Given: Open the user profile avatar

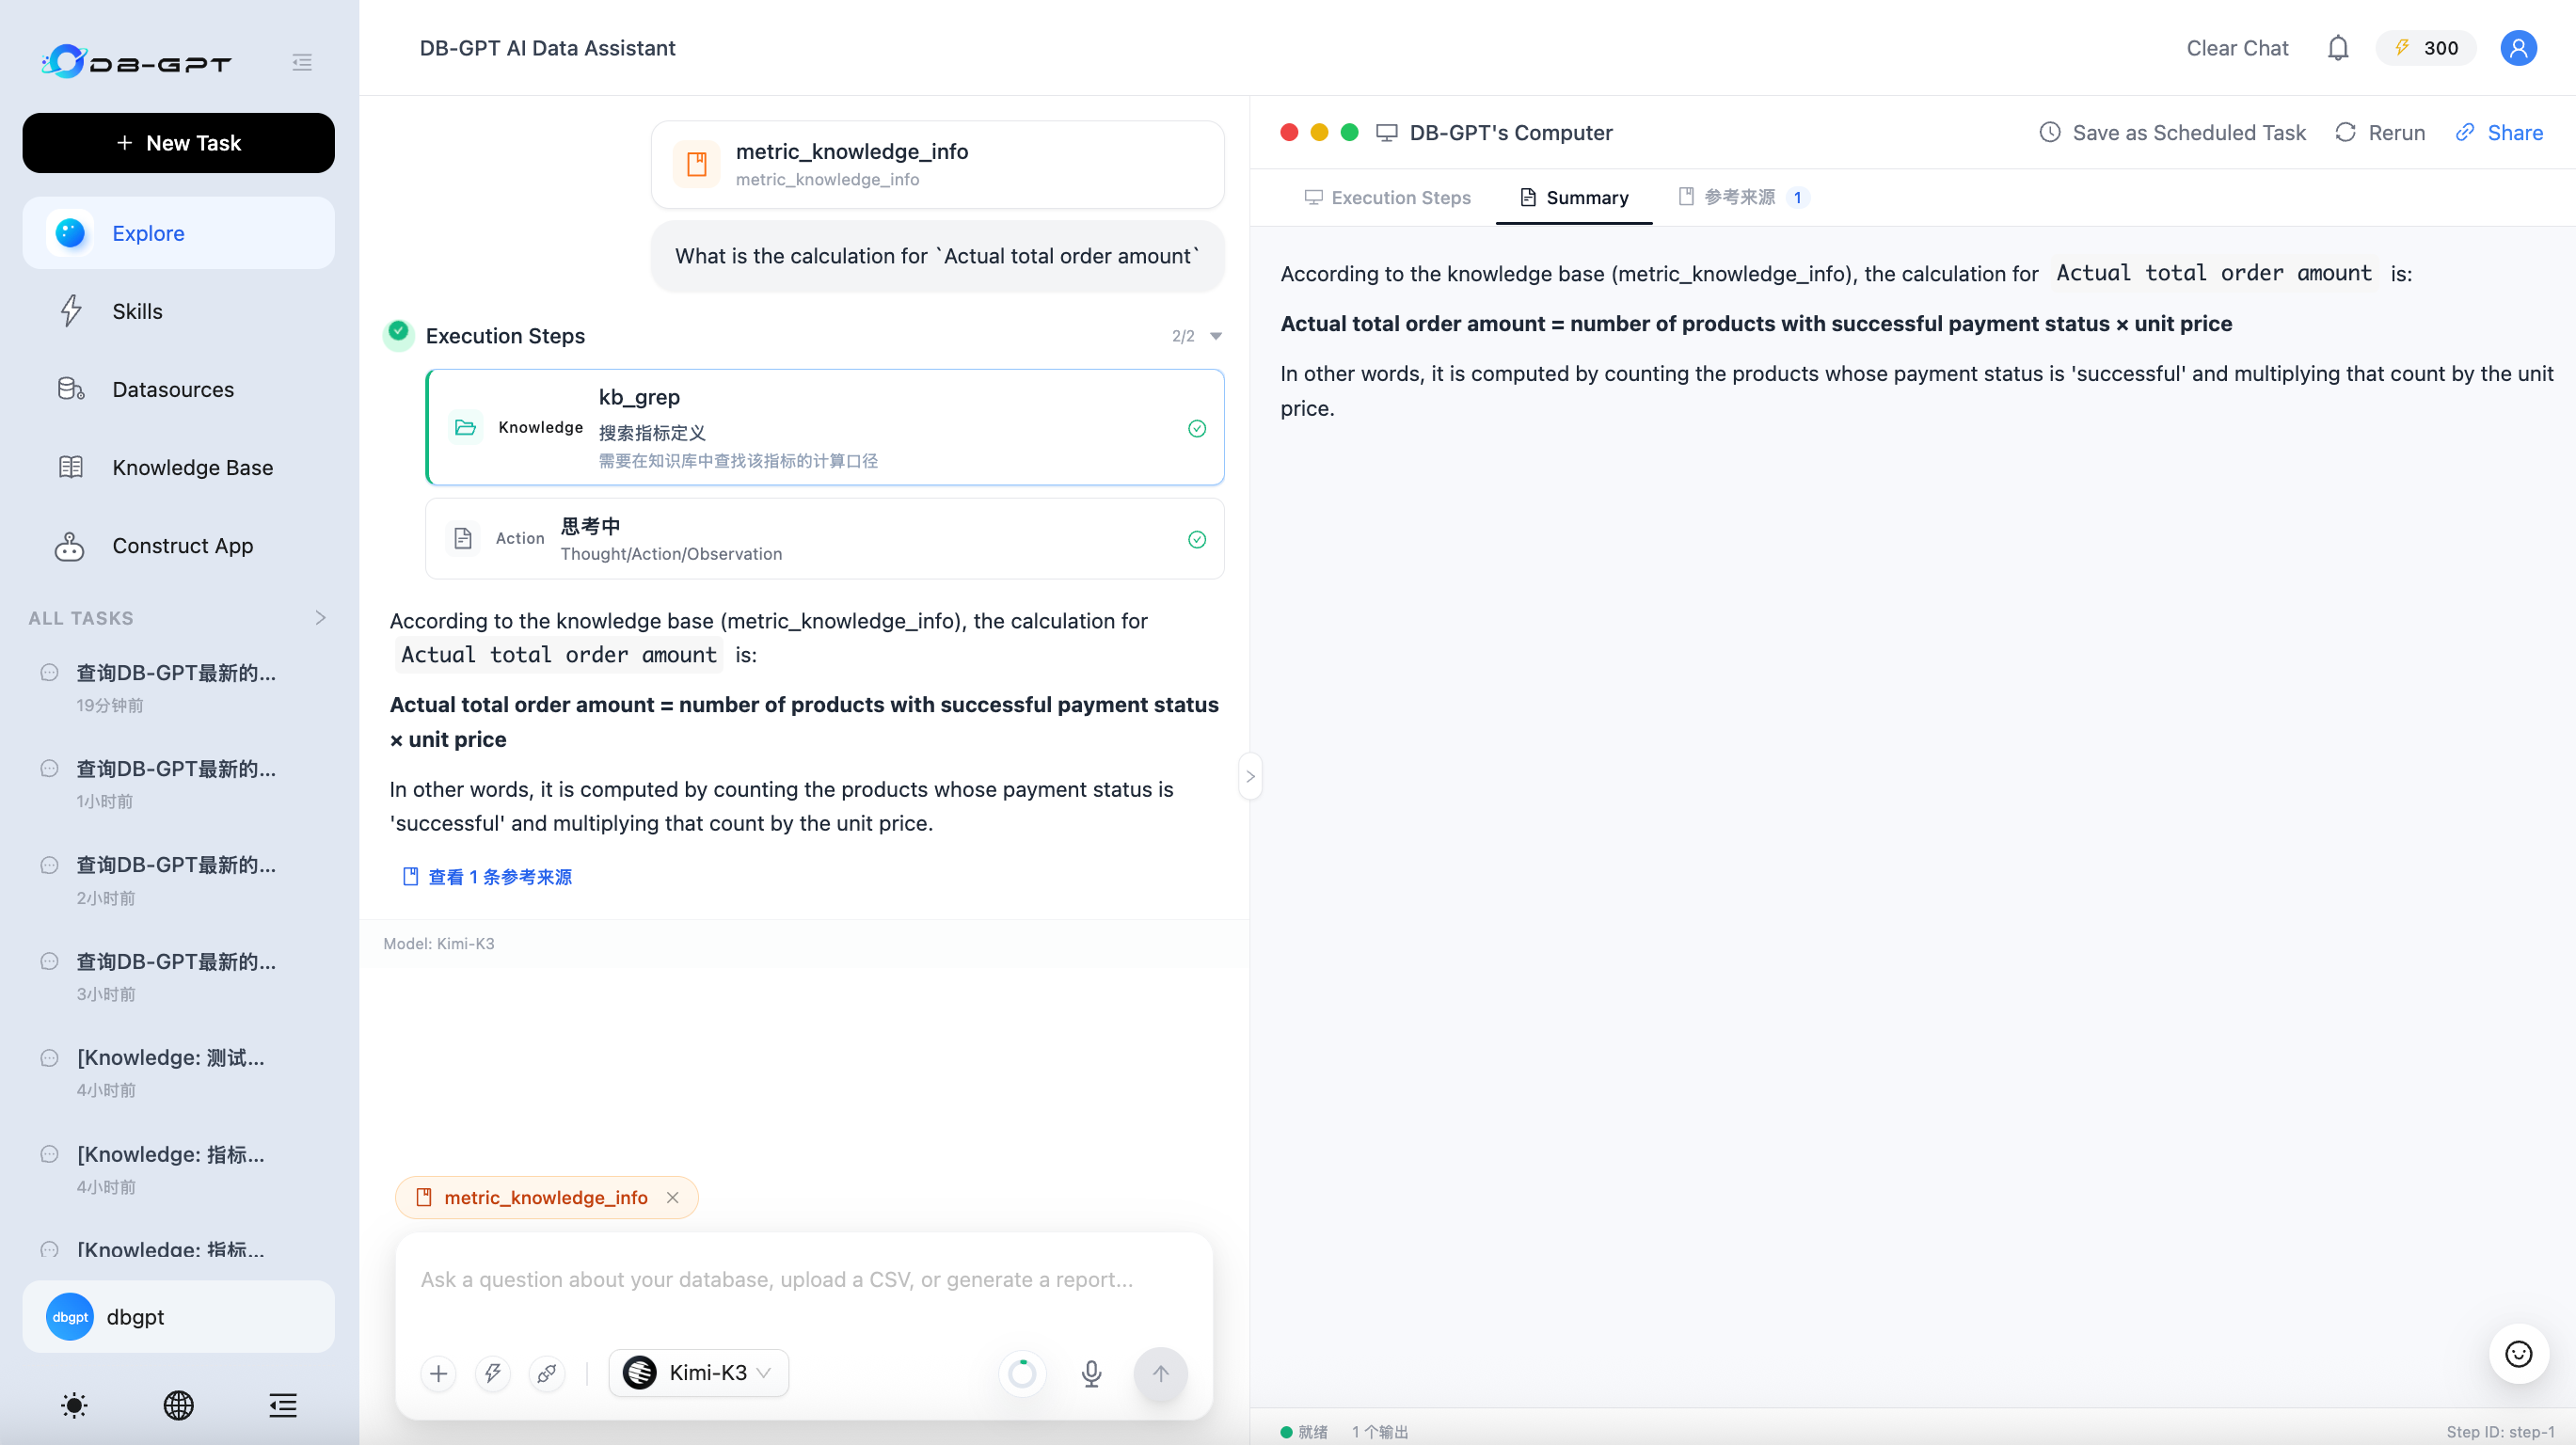Looking at the screenshot, I should pyautogui.click(x=2518, y=48).
